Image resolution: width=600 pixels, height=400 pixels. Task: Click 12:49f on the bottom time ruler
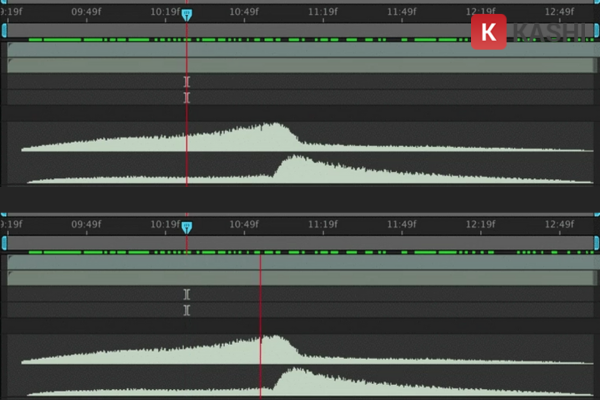pyautogui.click(x=559, y=226)
